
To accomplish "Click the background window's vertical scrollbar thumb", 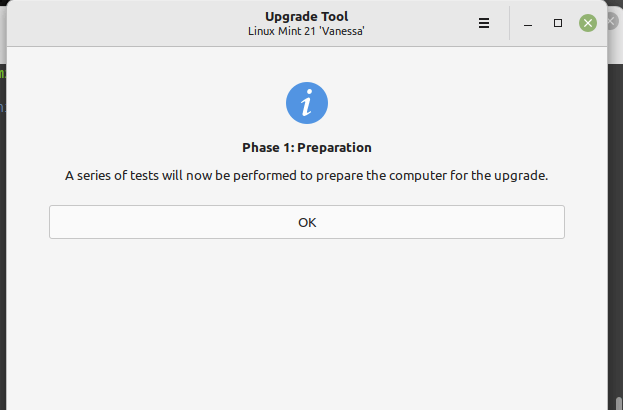I will click(x=618, y=402).
